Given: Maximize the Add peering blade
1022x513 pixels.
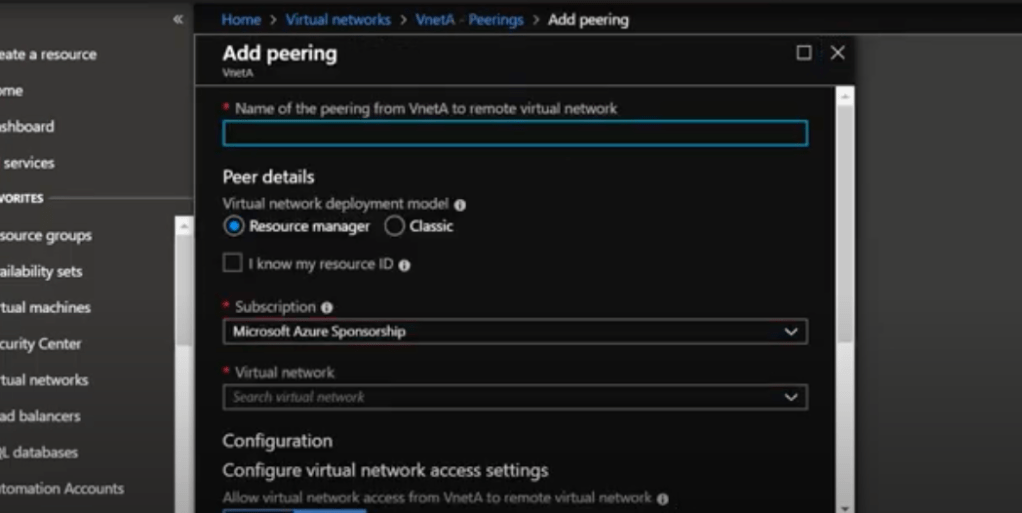Looking at the screenshot, I should [804, 53].
